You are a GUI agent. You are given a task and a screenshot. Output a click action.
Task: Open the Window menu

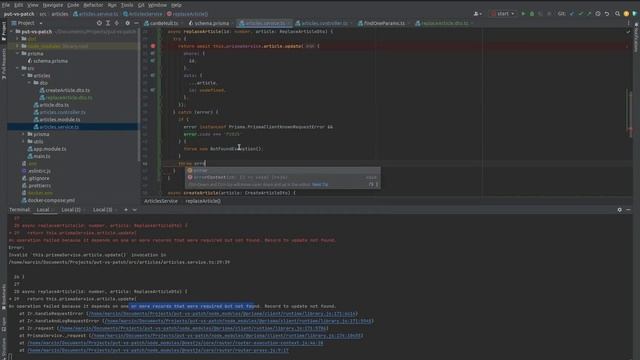click(157, 5)
